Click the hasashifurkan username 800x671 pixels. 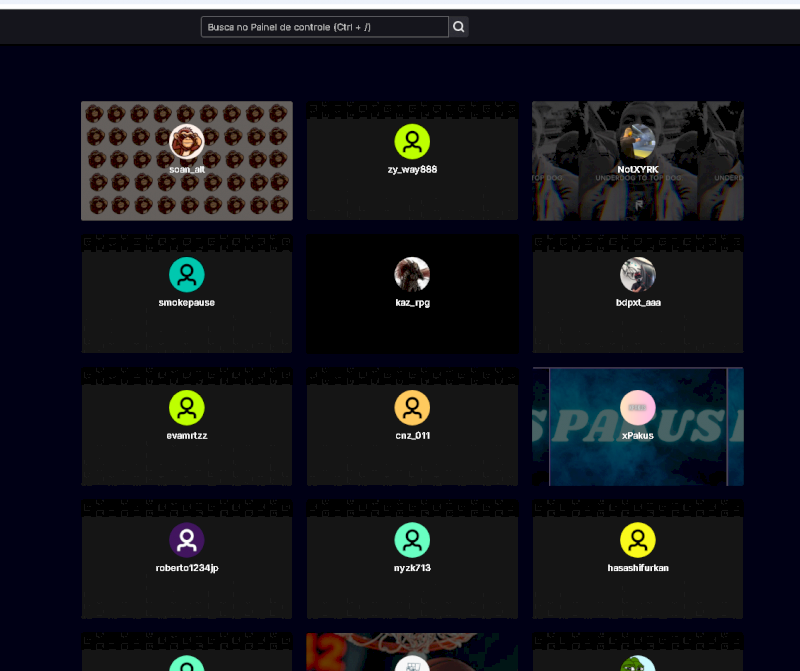pyautogui.click(x=638, y=568)
